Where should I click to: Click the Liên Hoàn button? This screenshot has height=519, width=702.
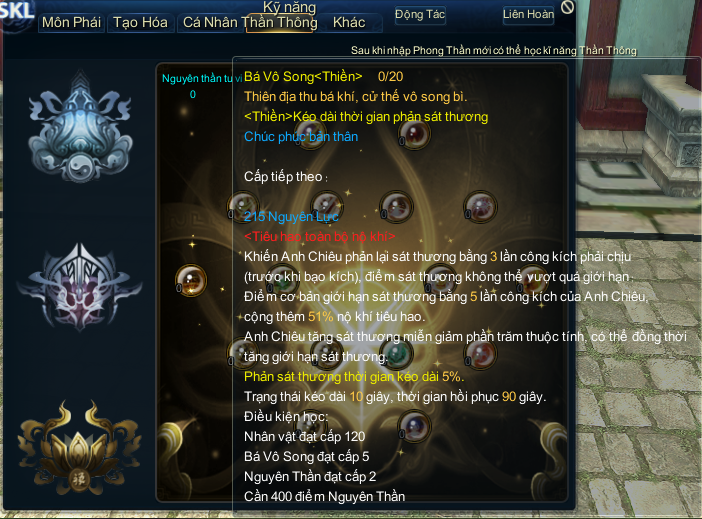coord(528,15)
